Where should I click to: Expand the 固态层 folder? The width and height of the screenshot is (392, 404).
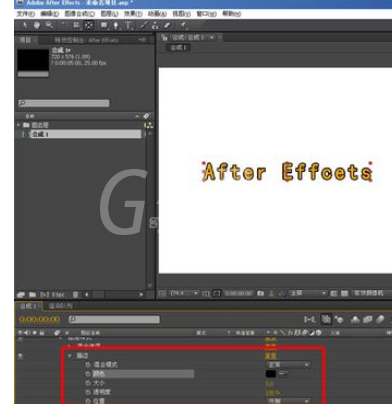click(x=18, y=125)
